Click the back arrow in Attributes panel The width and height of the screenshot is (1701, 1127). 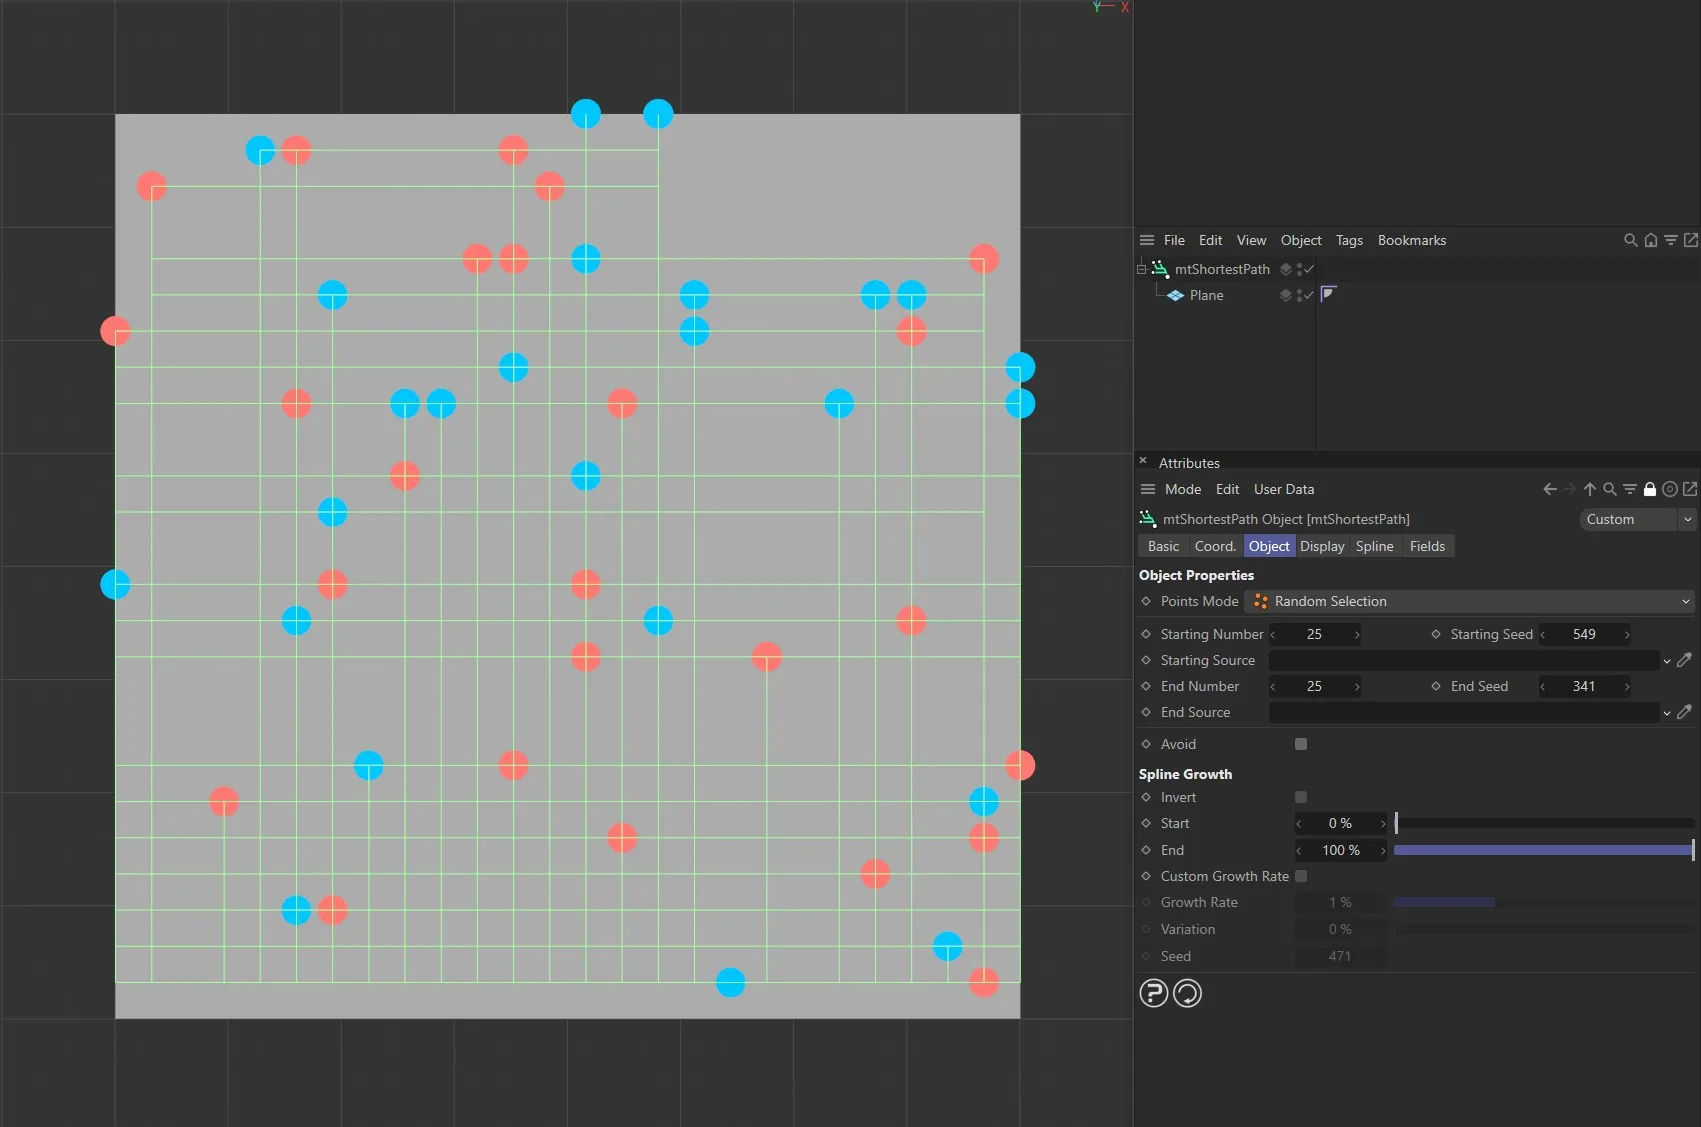tap(1549, 489)
